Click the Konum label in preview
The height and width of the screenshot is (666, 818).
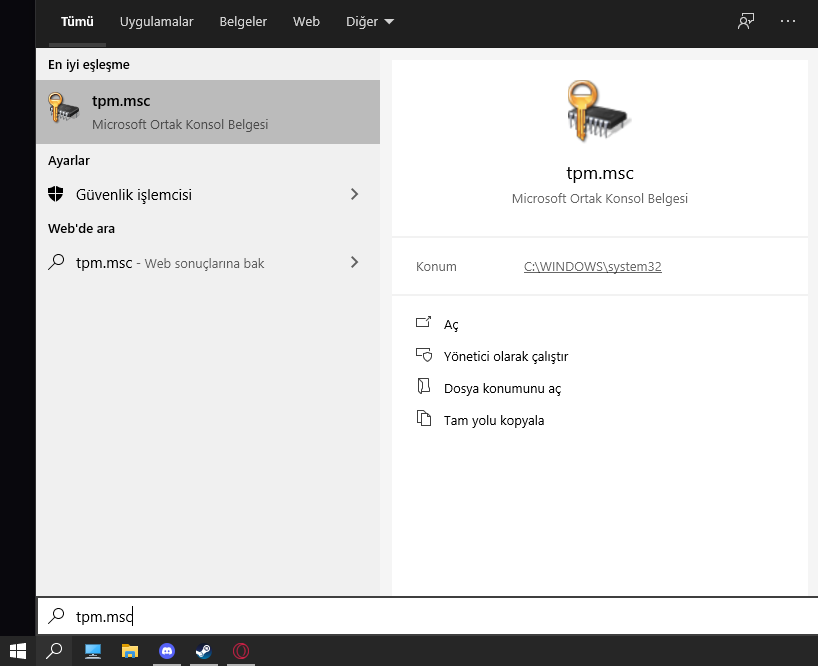(436, 267)
